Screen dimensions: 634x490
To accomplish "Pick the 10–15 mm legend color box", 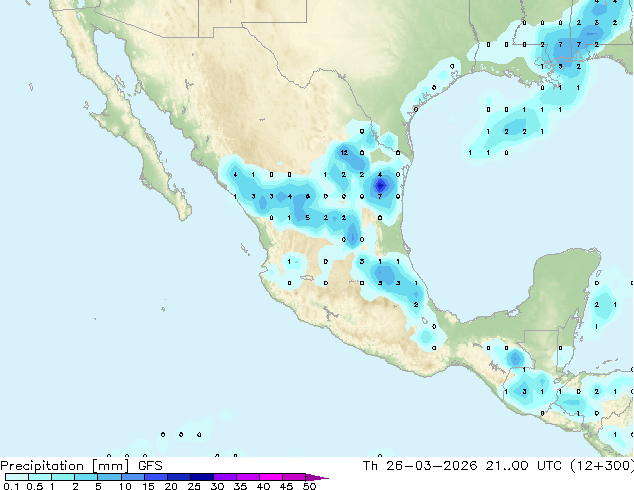I will pyautogui.click(x=133, y=477).
